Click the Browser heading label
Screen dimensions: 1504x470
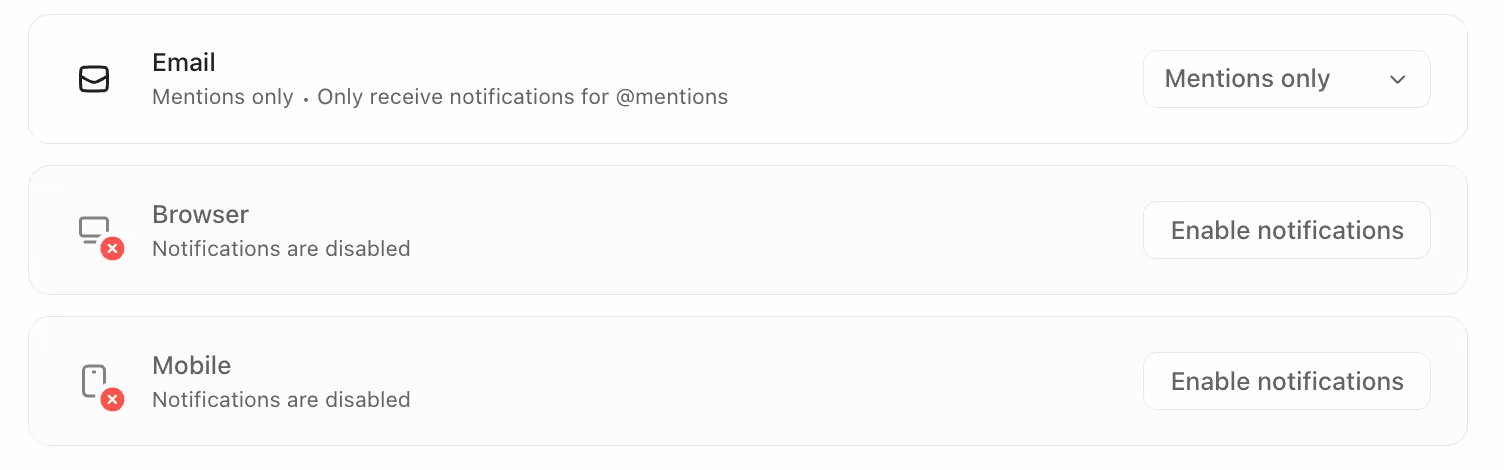200,214
